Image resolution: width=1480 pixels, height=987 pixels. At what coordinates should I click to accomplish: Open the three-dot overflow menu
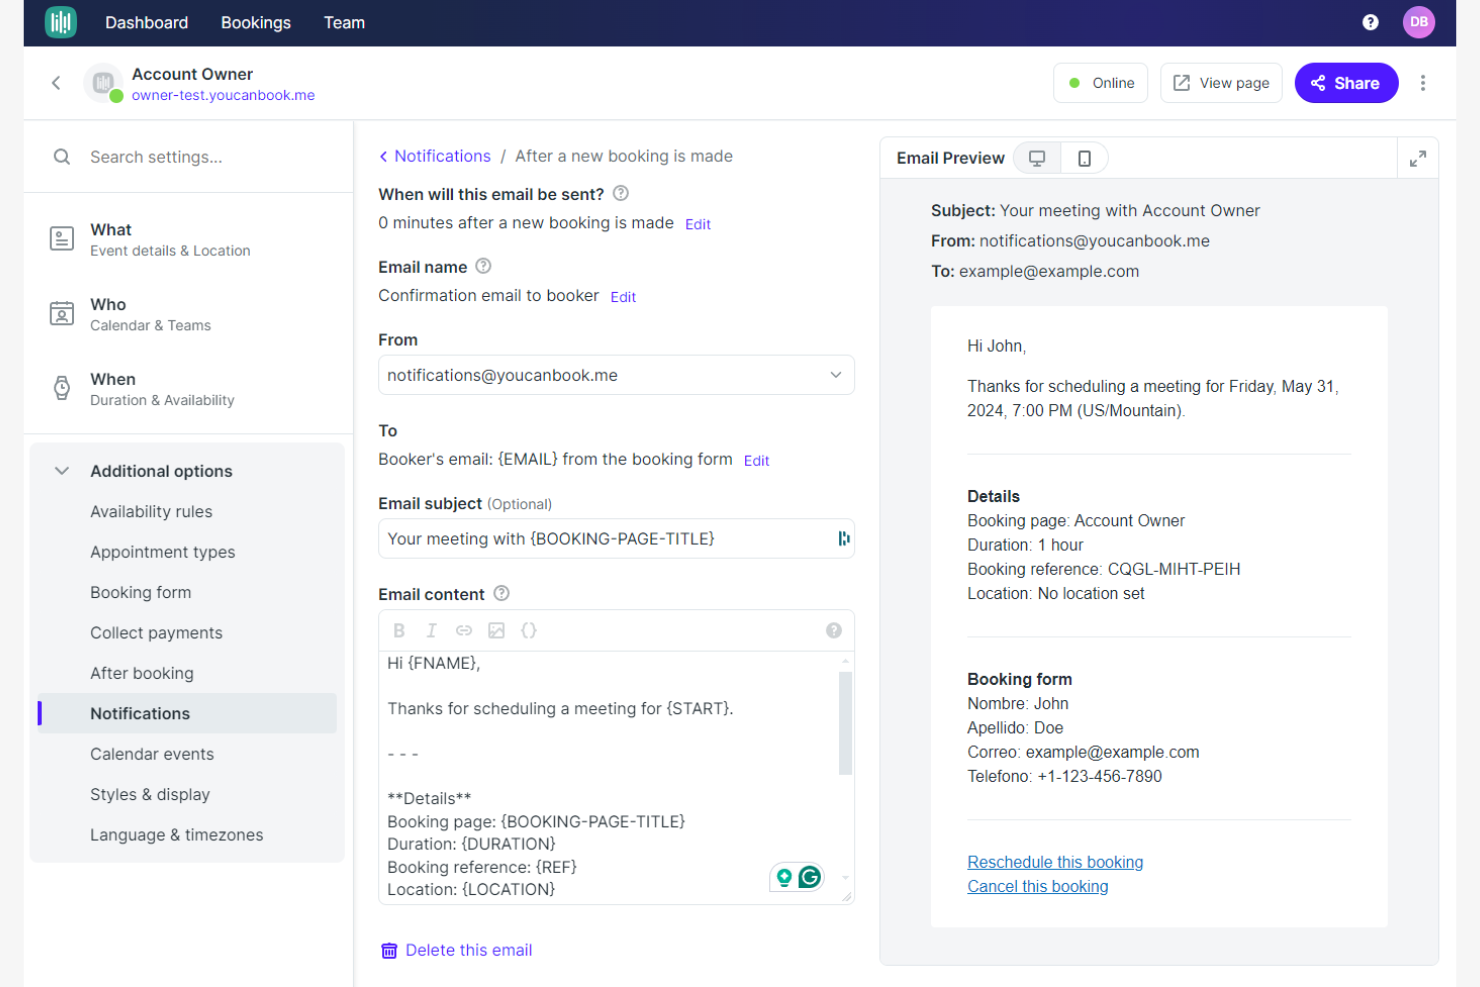[x=1423, y=83]
